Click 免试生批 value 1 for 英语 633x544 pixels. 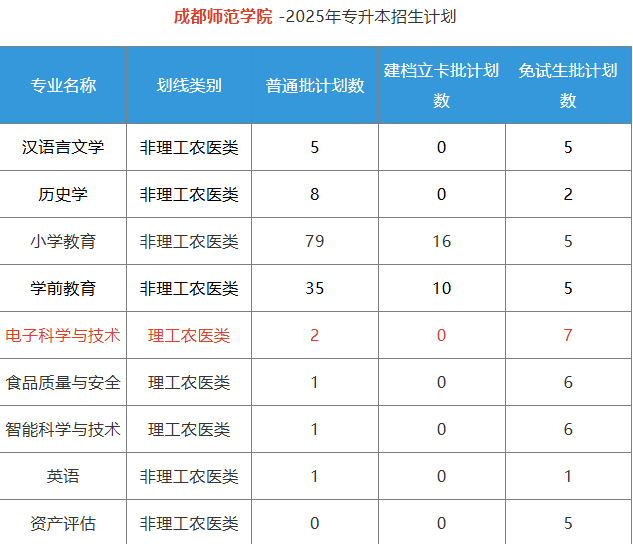click(x=568, y=477)
